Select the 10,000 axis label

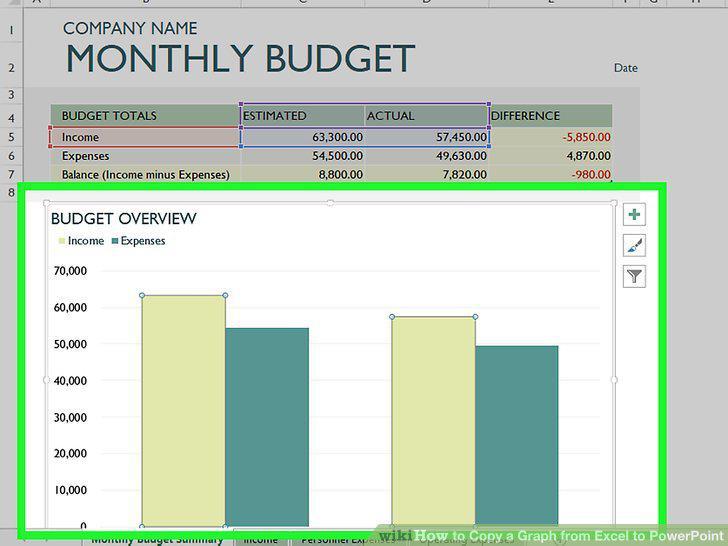point(71,490)
